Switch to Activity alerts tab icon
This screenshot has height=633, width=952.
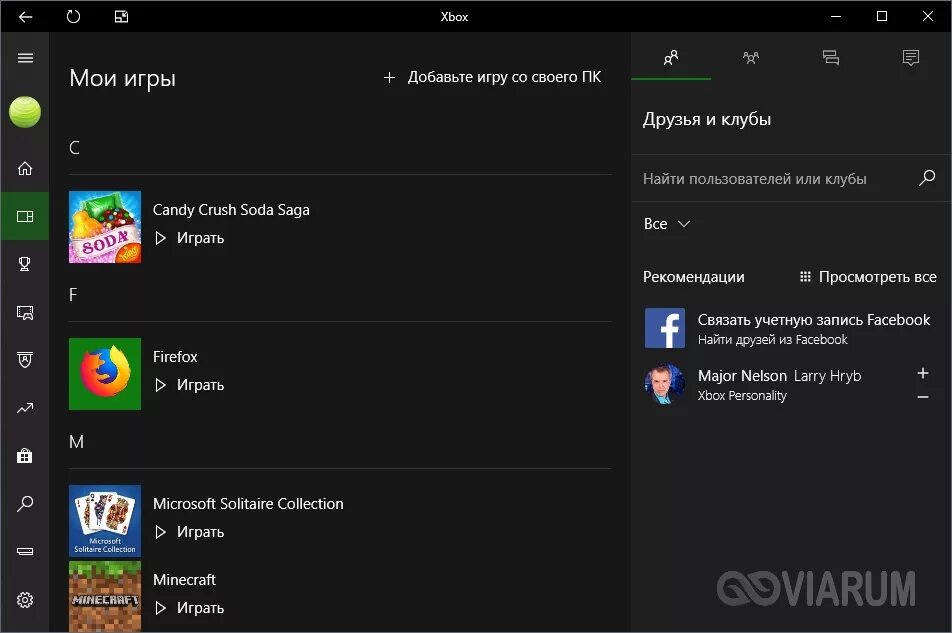click(x=911, y=58)
